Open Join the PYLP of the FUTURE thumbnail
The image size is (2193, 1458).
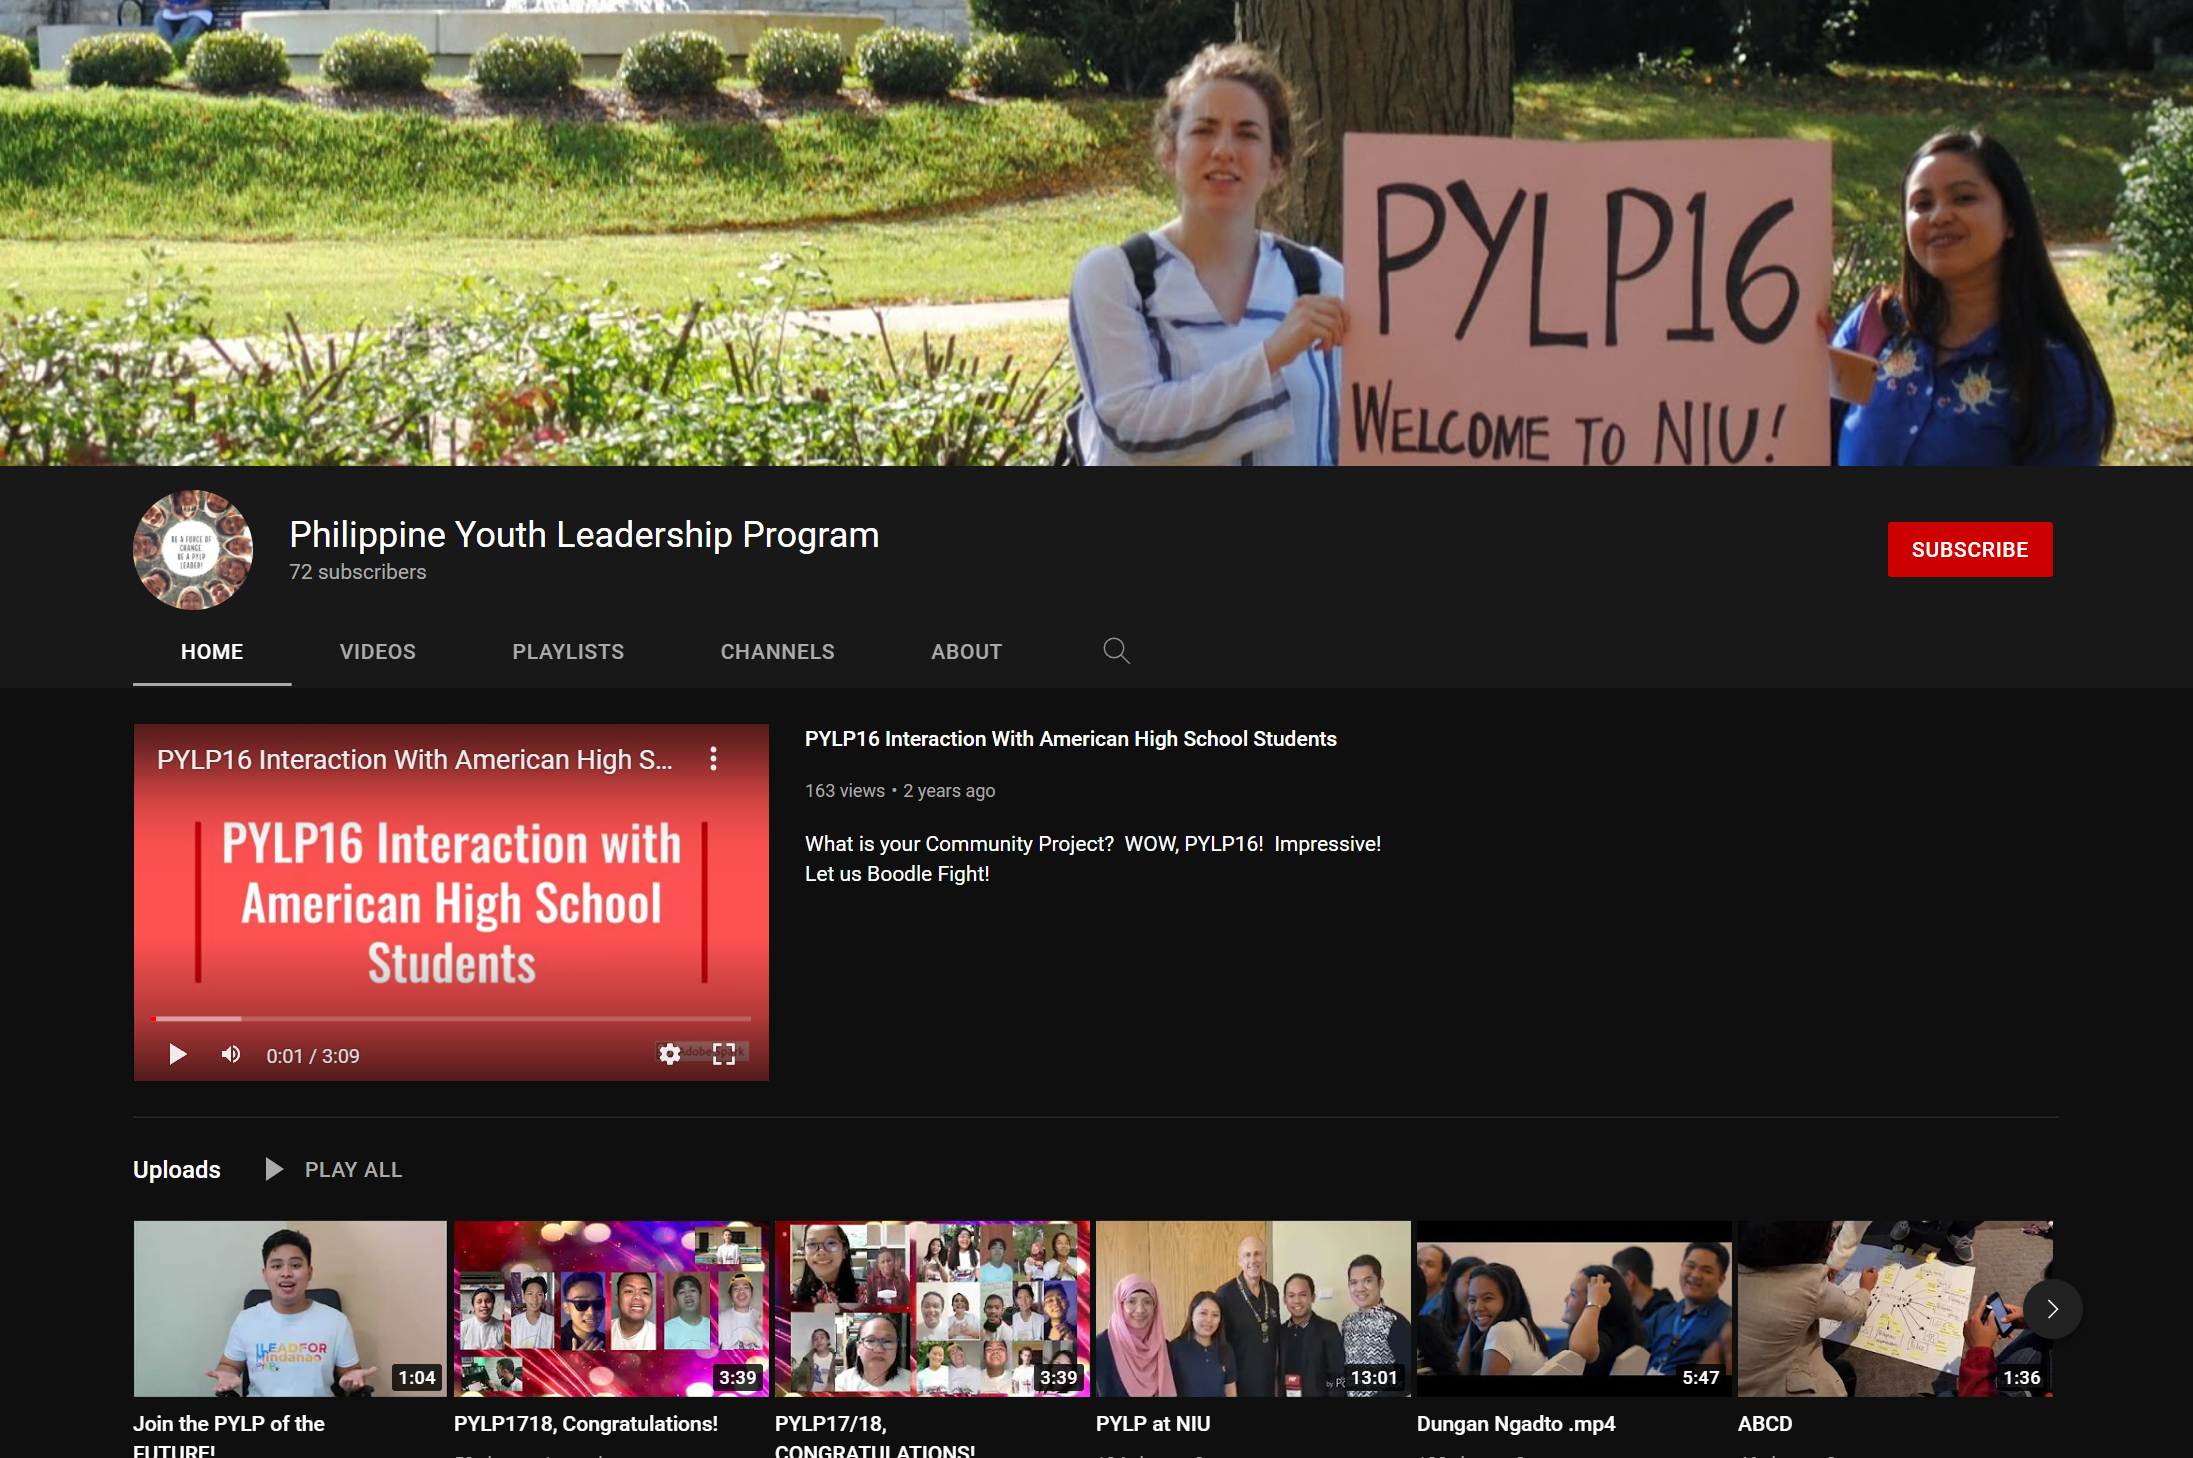tap(290, 1308)
